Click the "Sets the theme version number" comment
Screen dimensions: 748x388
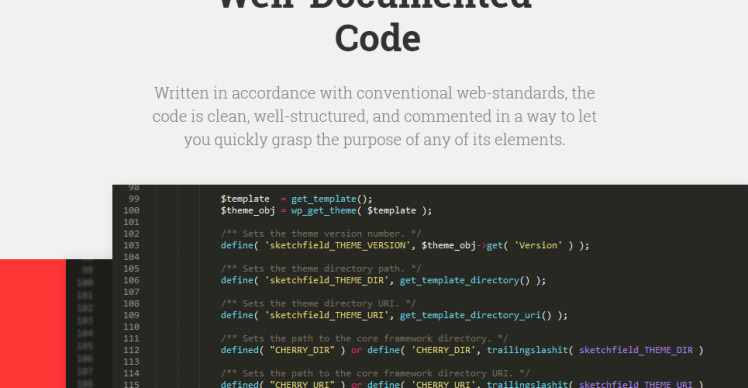(x=321, y=234)
